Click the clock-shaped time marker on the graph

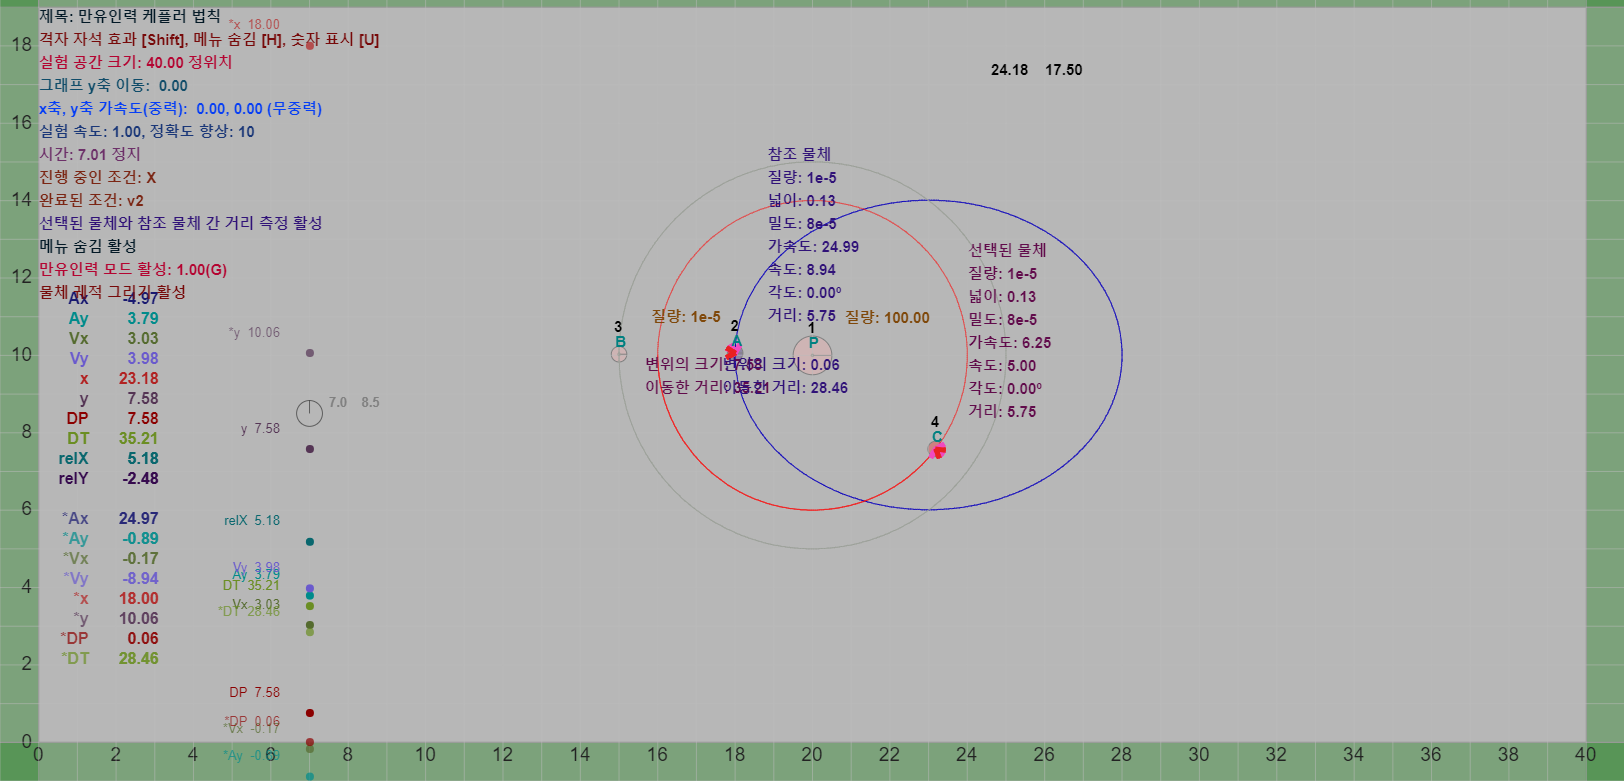pyautogui.click(x=310, y=413)
